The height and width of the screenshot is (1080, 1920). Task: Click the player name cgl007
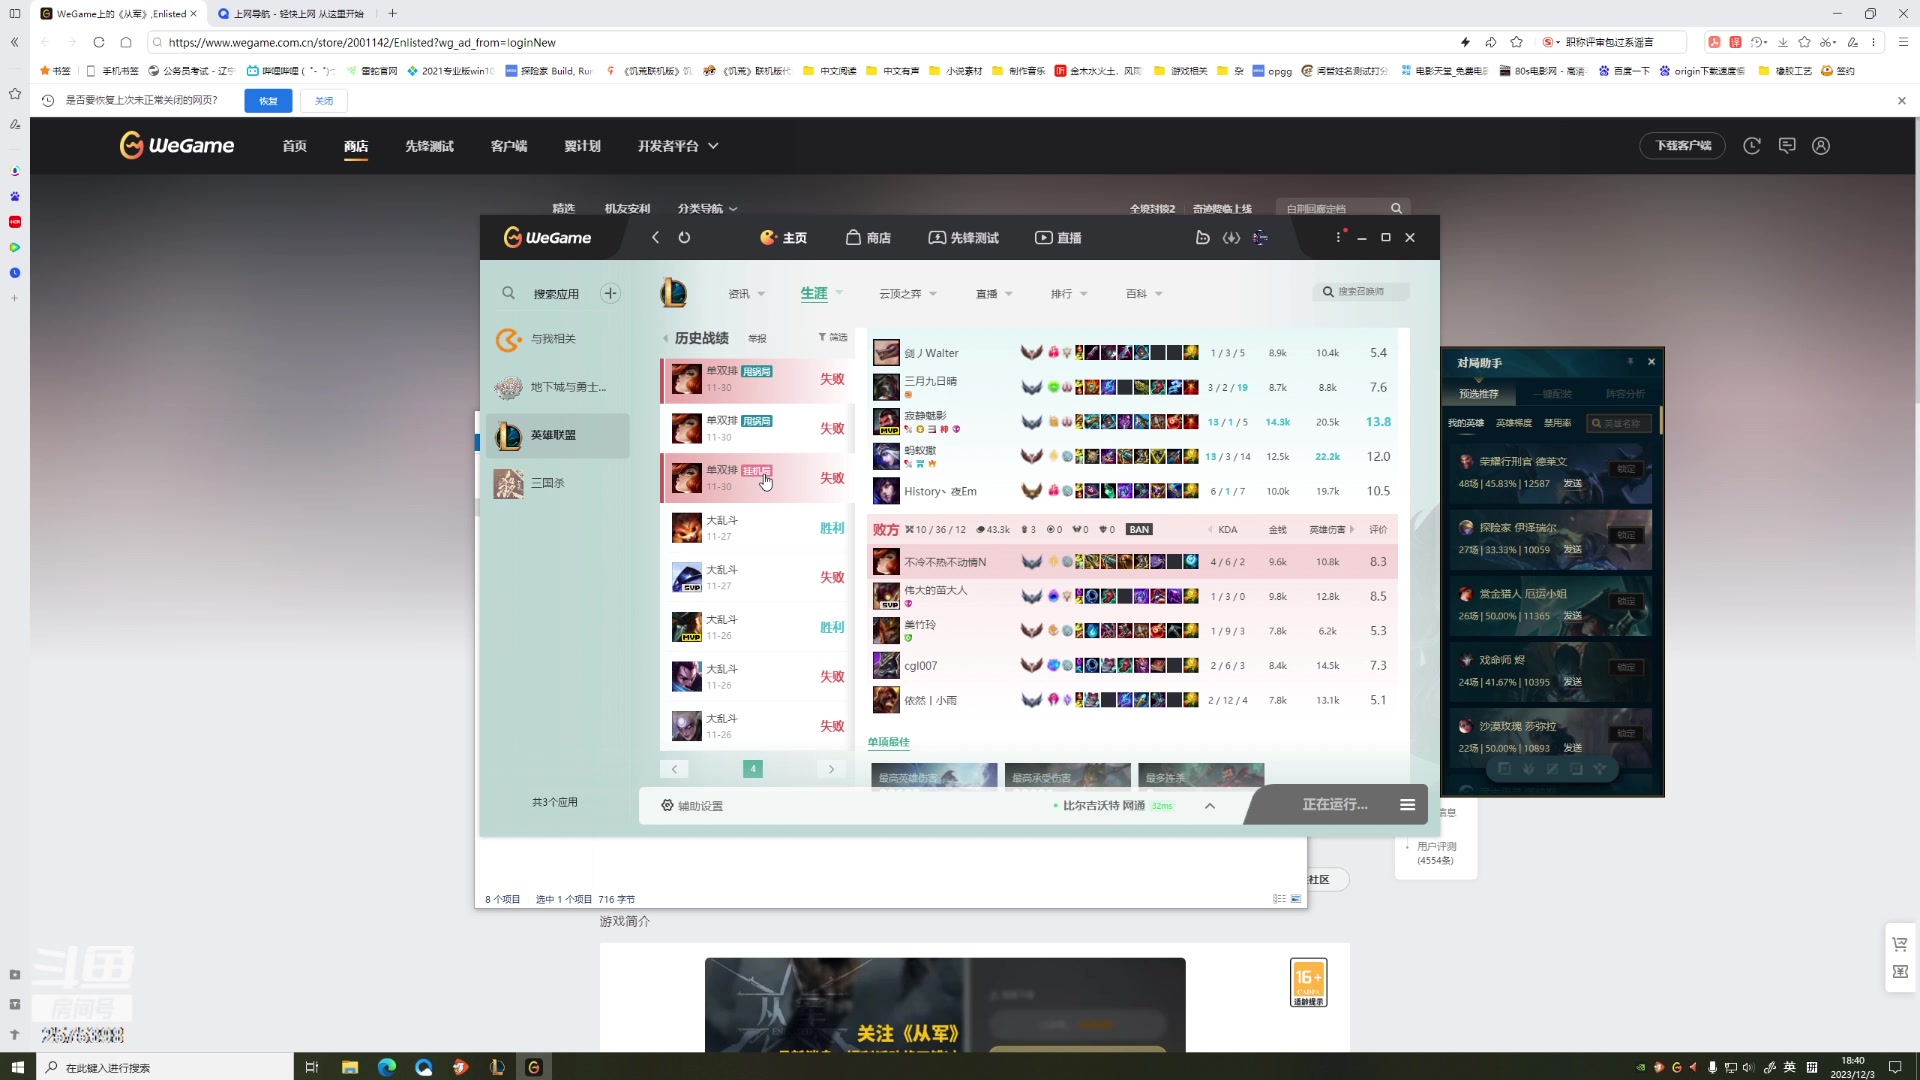coord(920,666)
